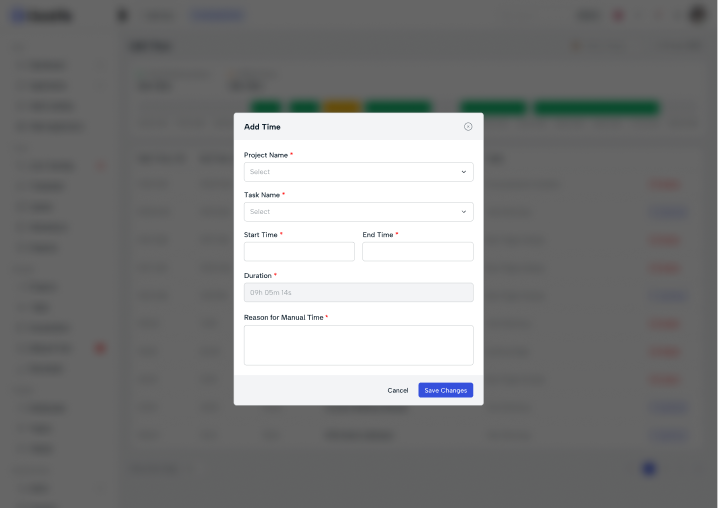Select the blue highlighted tab in top navigation
Image resolution: width=718 pixels, height=508 pixels.
218,15
